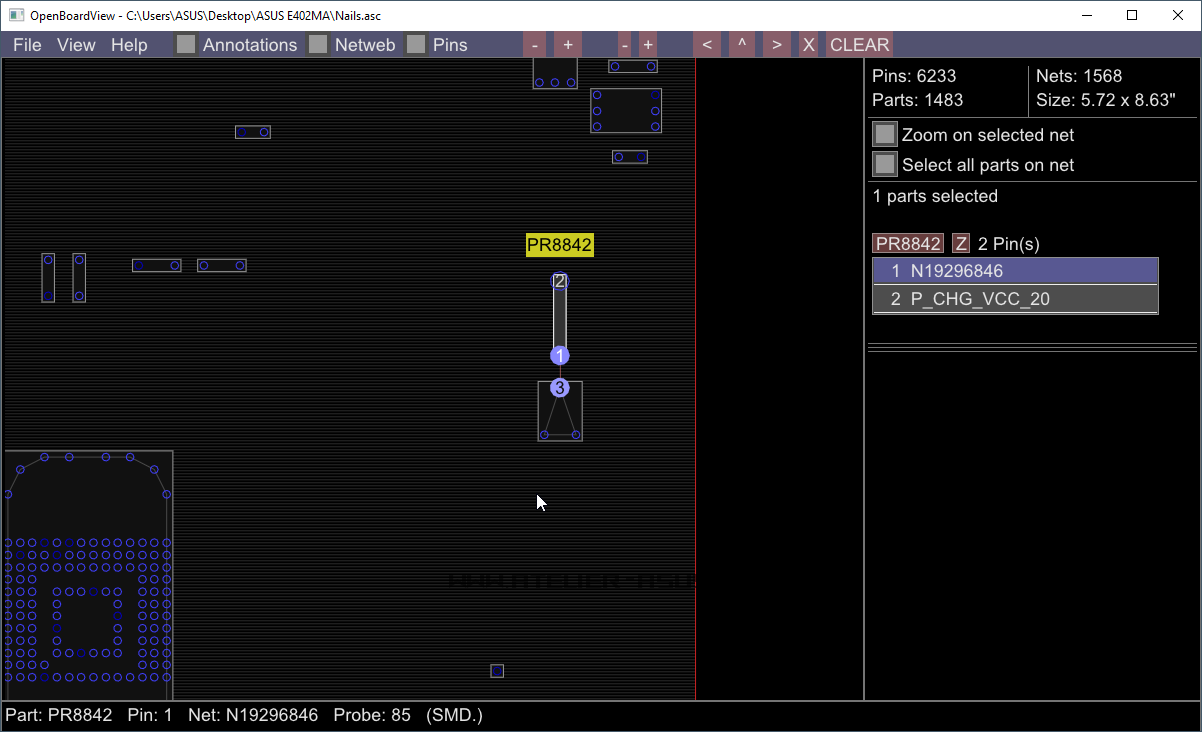
Task: Select pin 2 P_CHG_VCC_20 in list
Action: click(x=1015, y=299)
